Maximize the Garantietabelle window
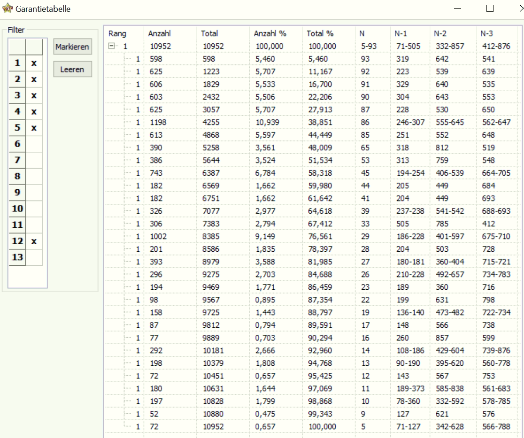This screenshot has height=438, width=524. tap(490, 8)
